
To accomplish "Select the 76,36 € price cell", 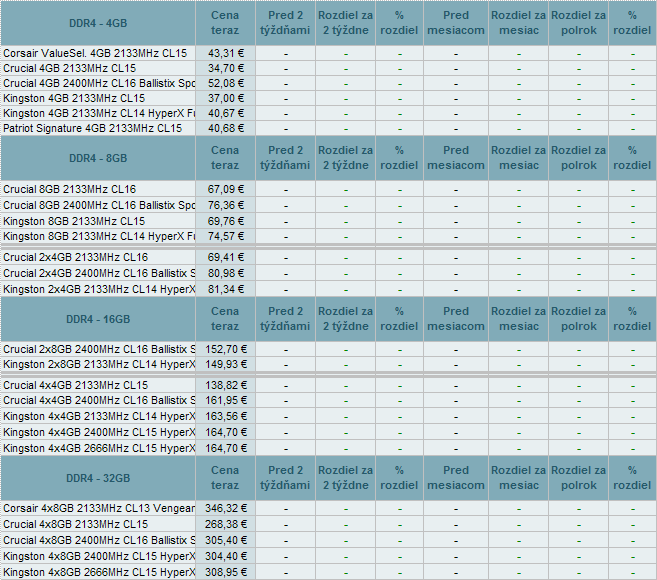I will [x=225, y=205].
